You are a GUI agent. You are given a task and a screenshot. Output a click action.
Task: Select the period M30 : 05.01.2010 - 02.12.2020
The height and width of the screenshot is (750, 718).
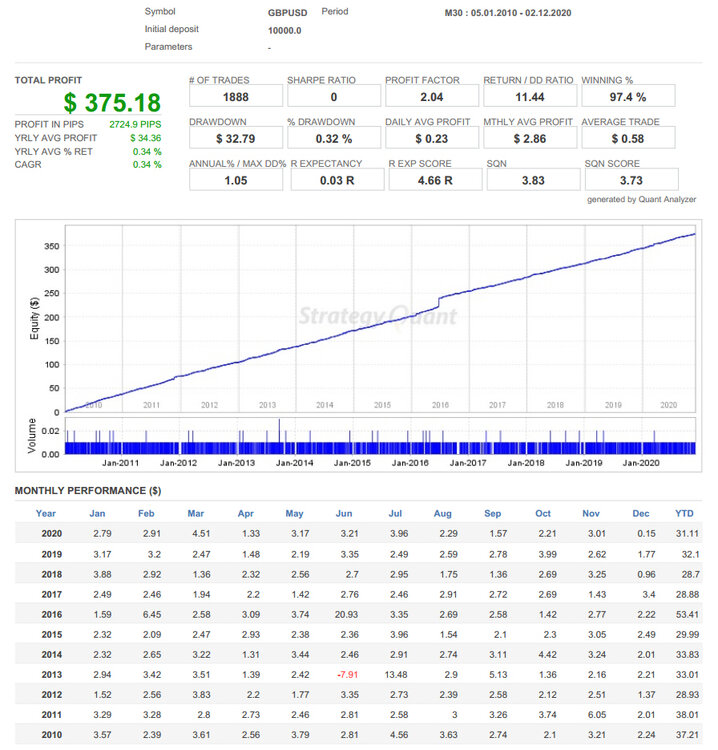click(x=508, y=13)
